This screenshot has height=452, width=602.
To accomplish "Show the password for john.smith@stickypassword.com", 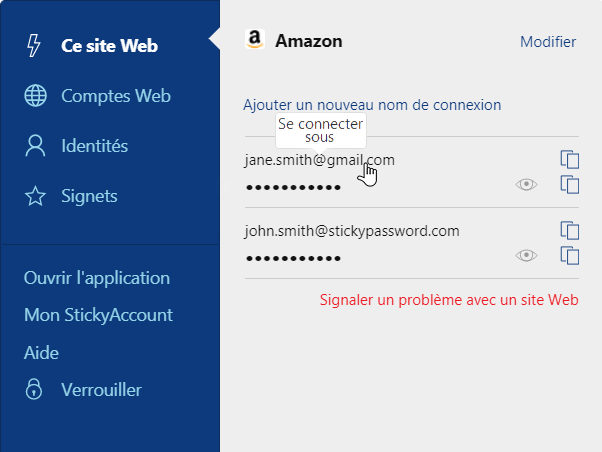I will click(526, 255).
